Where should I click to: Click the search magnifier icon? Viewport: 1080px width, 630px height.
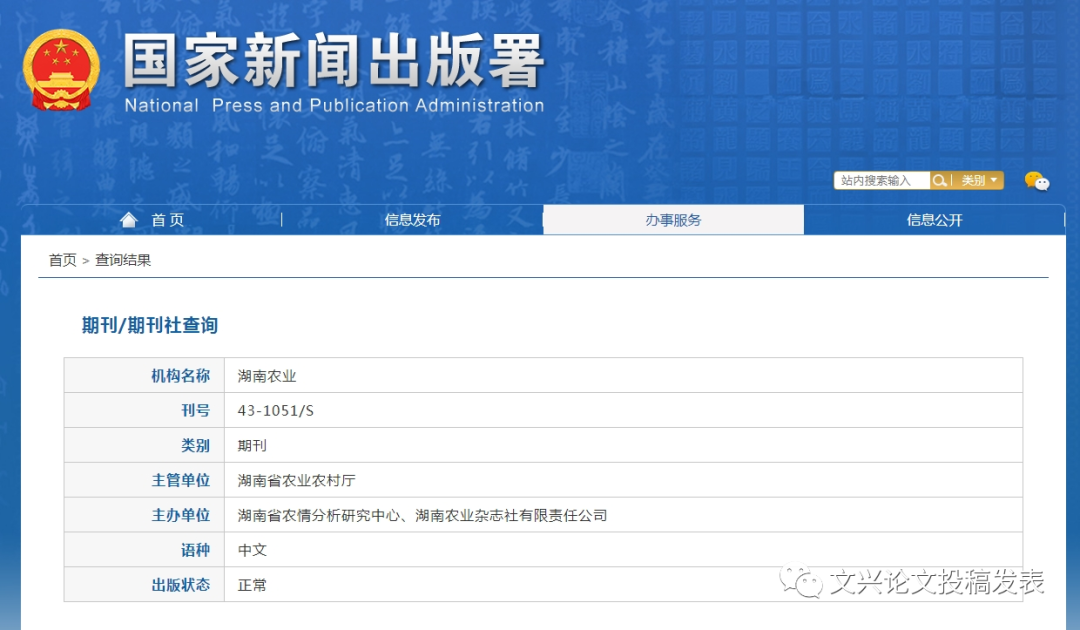[939, 180]
